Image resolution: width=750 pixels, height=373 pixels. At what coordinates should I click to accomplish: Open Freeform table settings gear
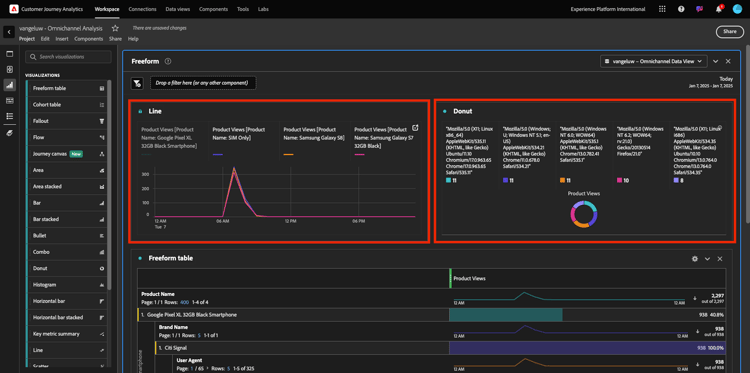click(695, 259)
